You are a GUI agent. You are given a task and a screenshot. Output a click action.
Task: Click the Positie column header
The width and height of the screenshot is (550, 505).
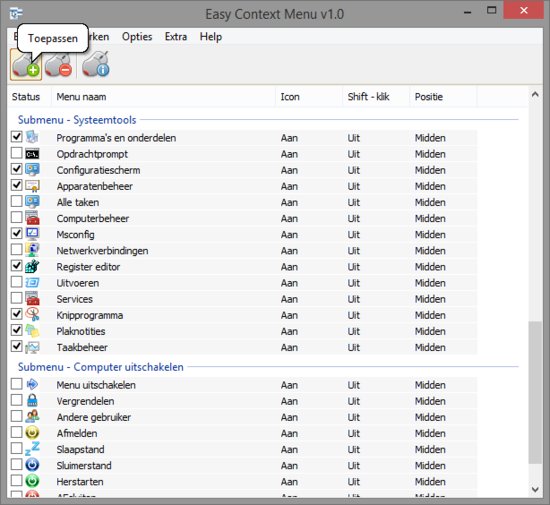point(443,97)
